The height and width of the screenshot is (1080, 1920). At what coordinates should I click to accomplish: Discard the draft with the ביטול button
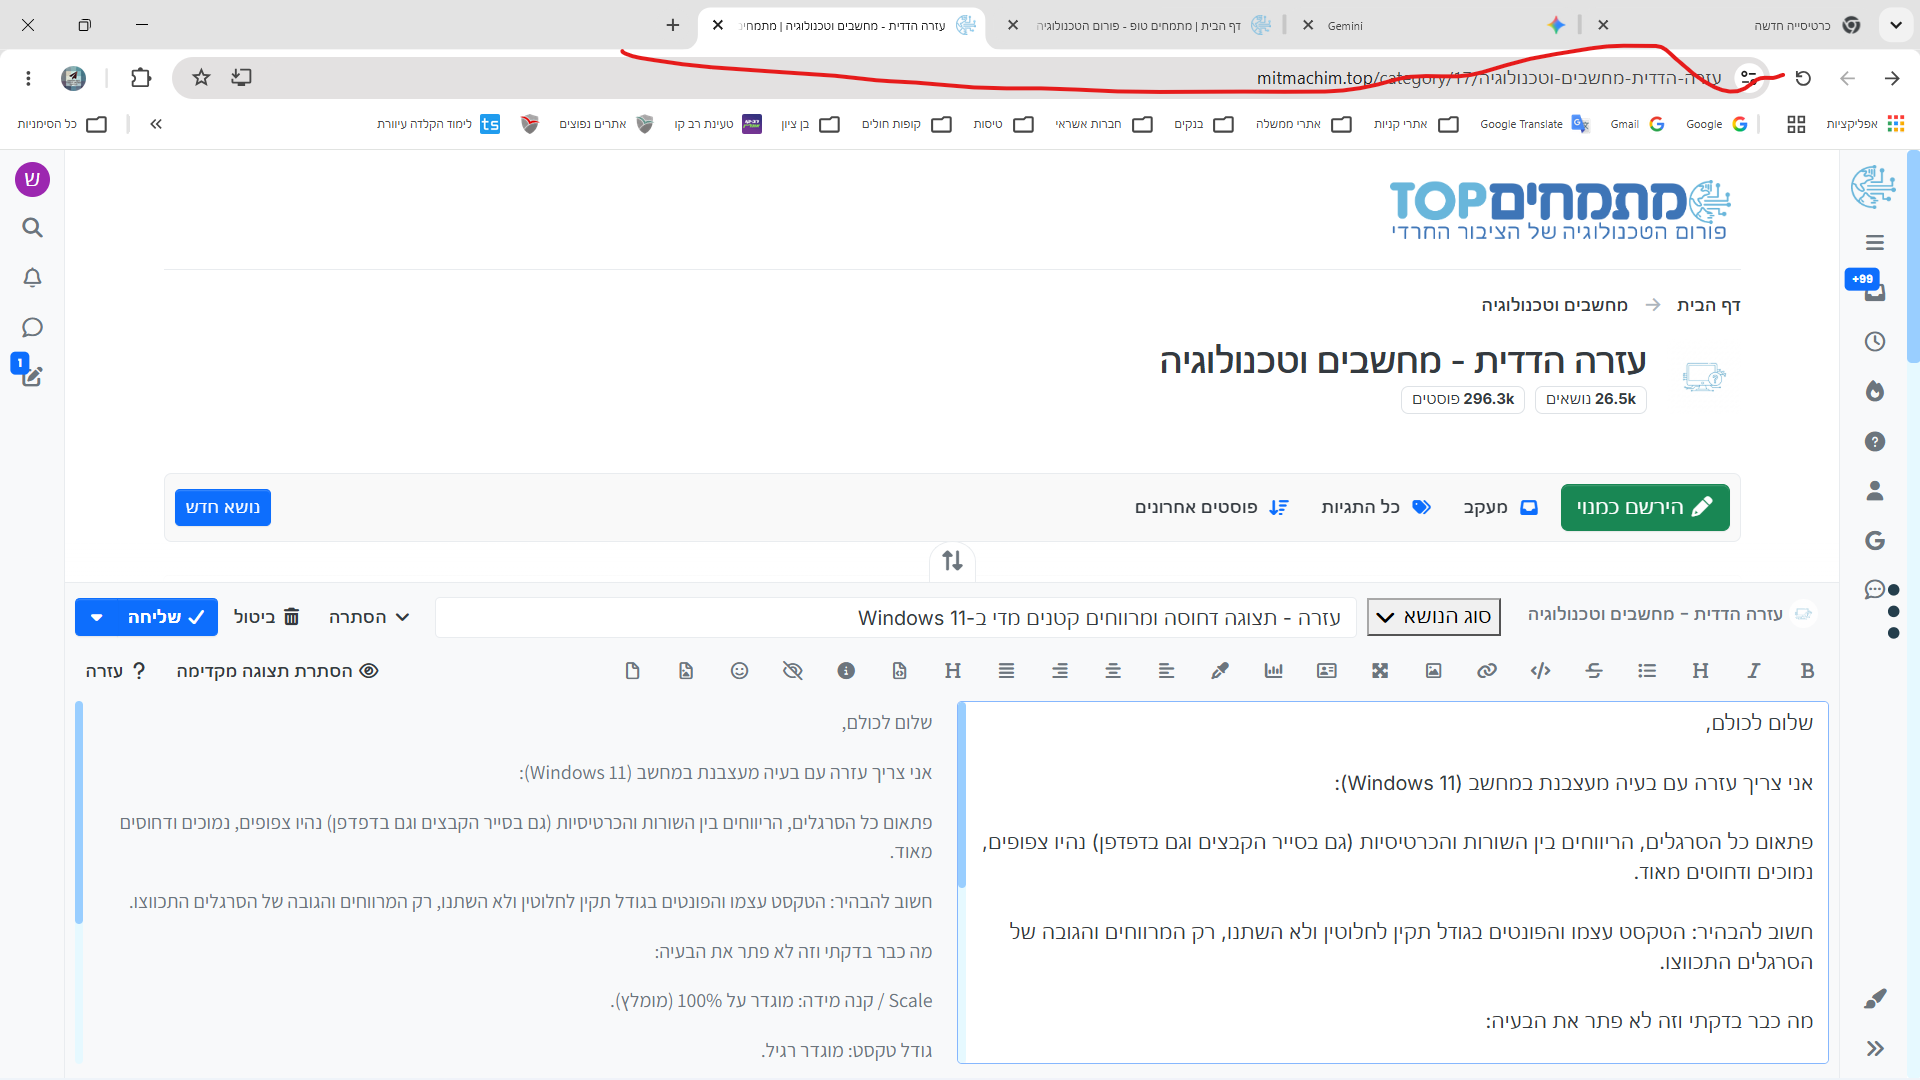tap(267, 617)
